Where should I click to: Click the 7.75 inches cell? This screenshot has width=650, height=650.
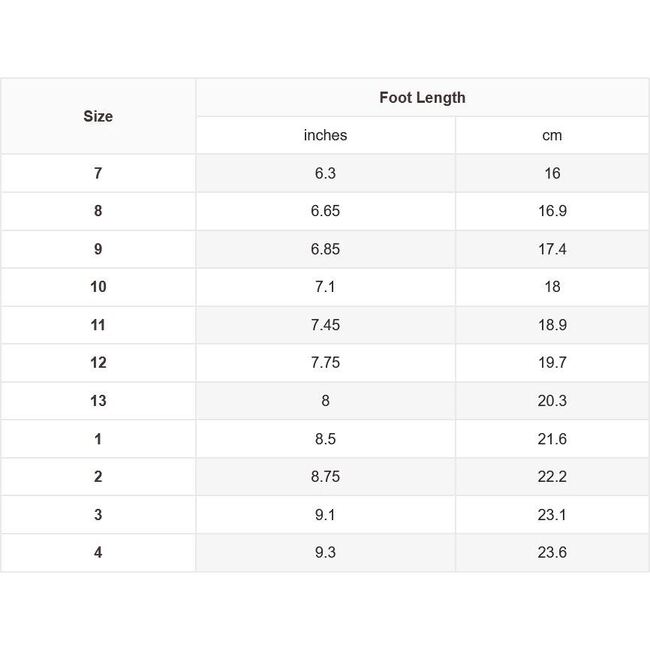pyautogui.click(x=325, y=363)
